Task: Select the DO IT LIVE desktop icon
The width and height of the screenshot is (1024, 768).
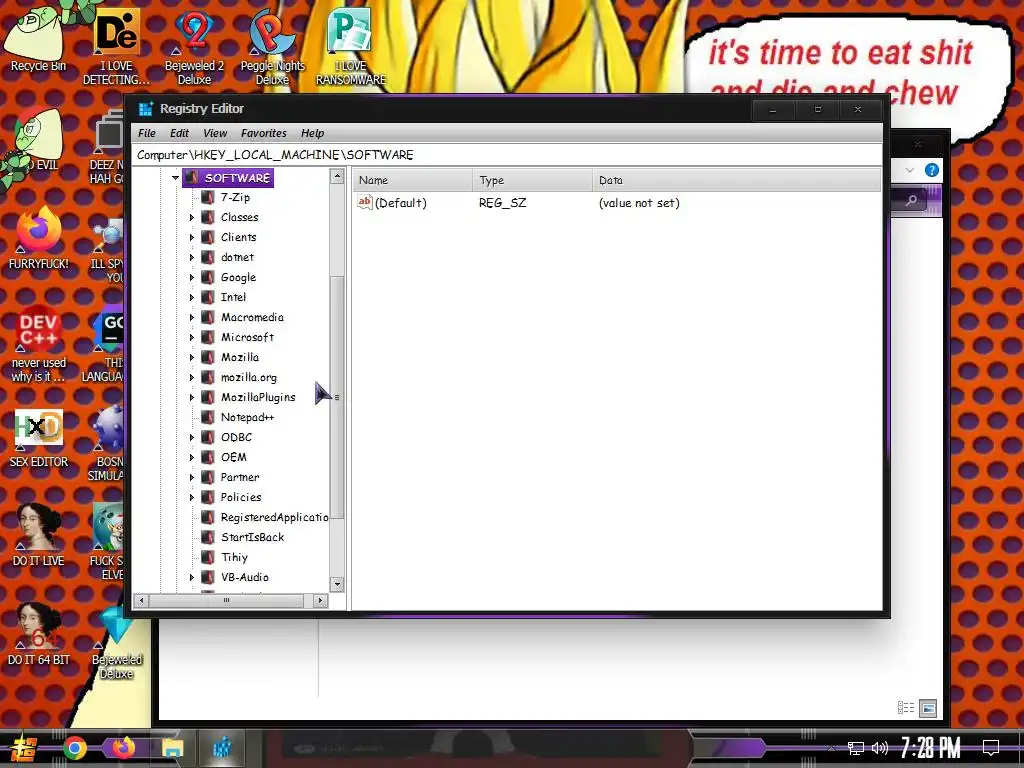Action: tap(39, 536)
